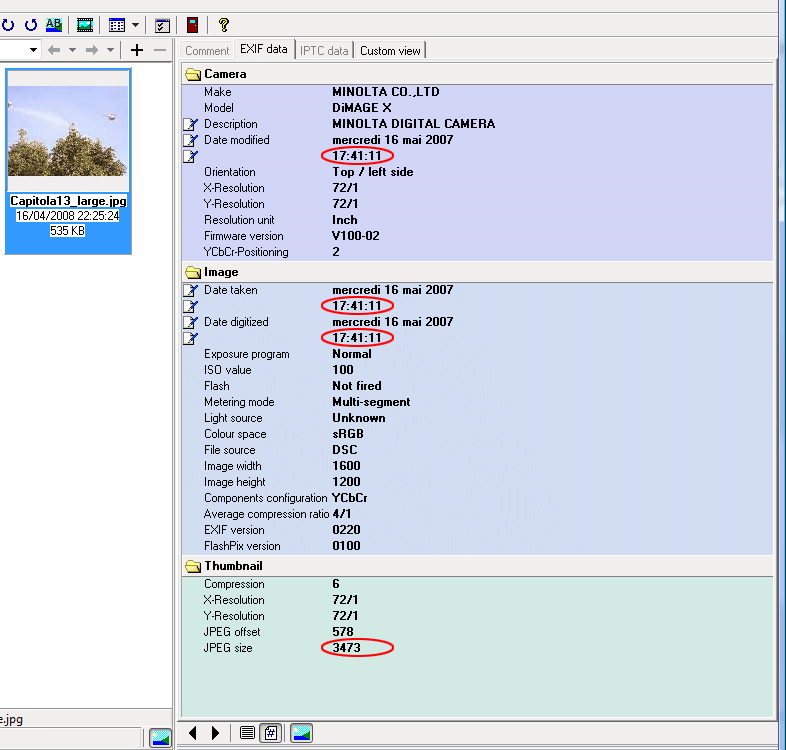This screenshot has height=750, width=786.
Task: Go to next image using right arrow
Action: pyautogui.click(x=215, y=733)
